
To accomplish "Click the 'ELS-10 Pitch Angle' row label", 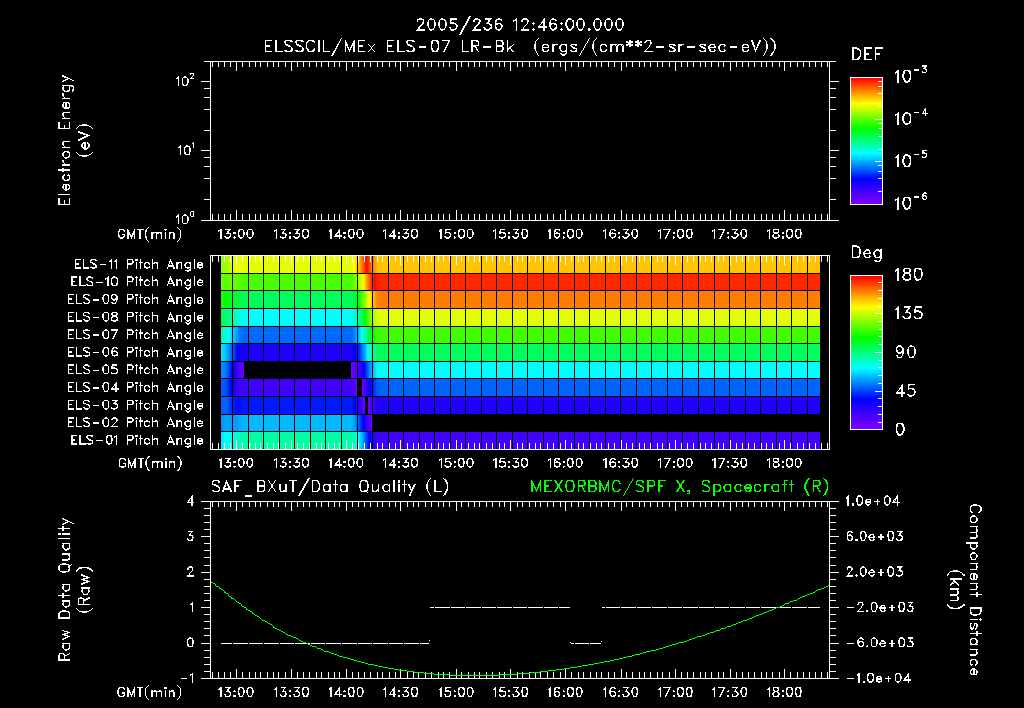I will coord(137,282).
